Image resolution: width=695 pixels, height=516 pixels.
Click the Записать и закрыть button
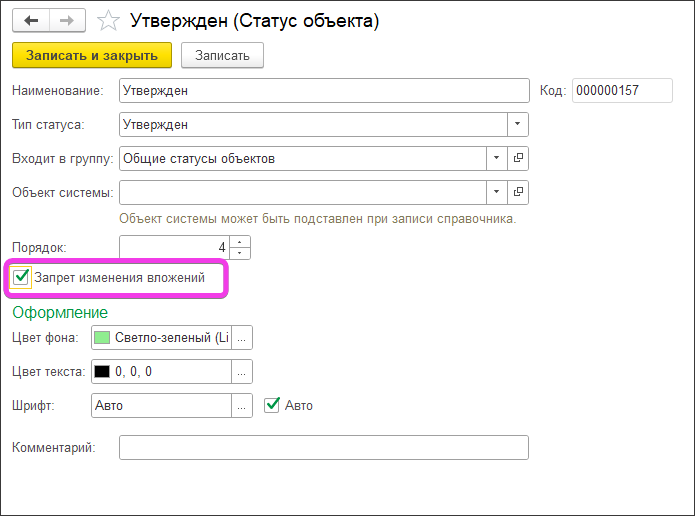pos(92,55)
